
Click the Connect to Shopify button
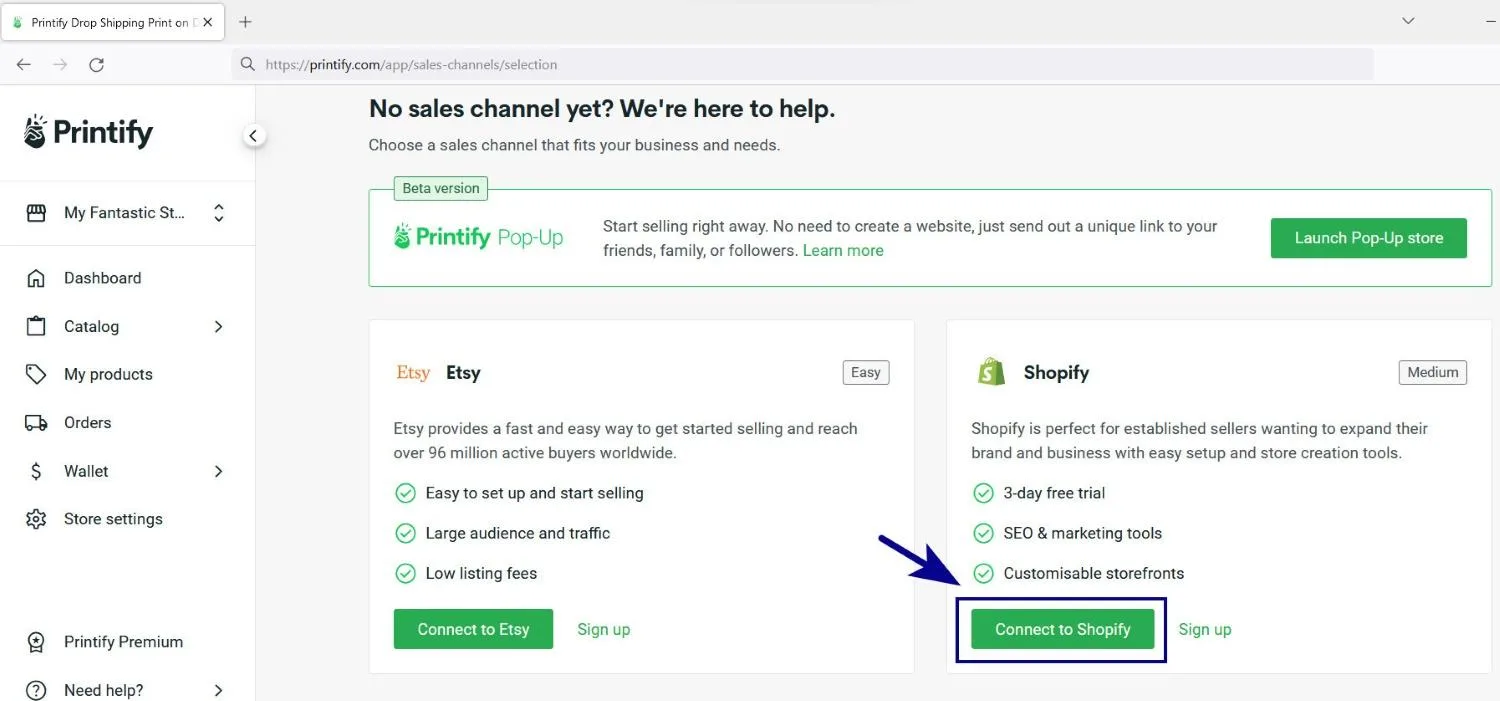pyautogui.click(x=1062, y=629)
